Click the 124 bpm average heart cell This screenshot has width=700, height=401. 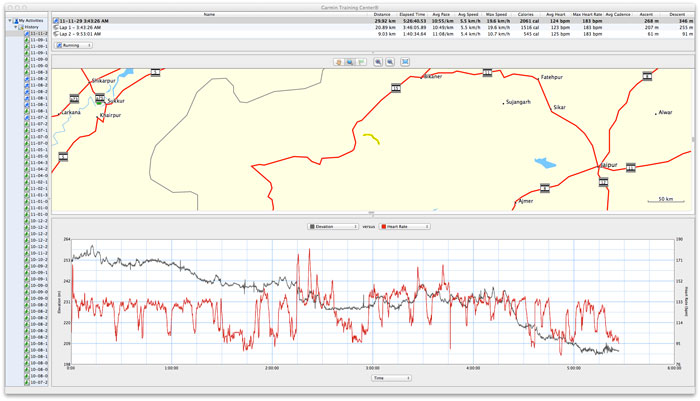click(x=560, y=21)
